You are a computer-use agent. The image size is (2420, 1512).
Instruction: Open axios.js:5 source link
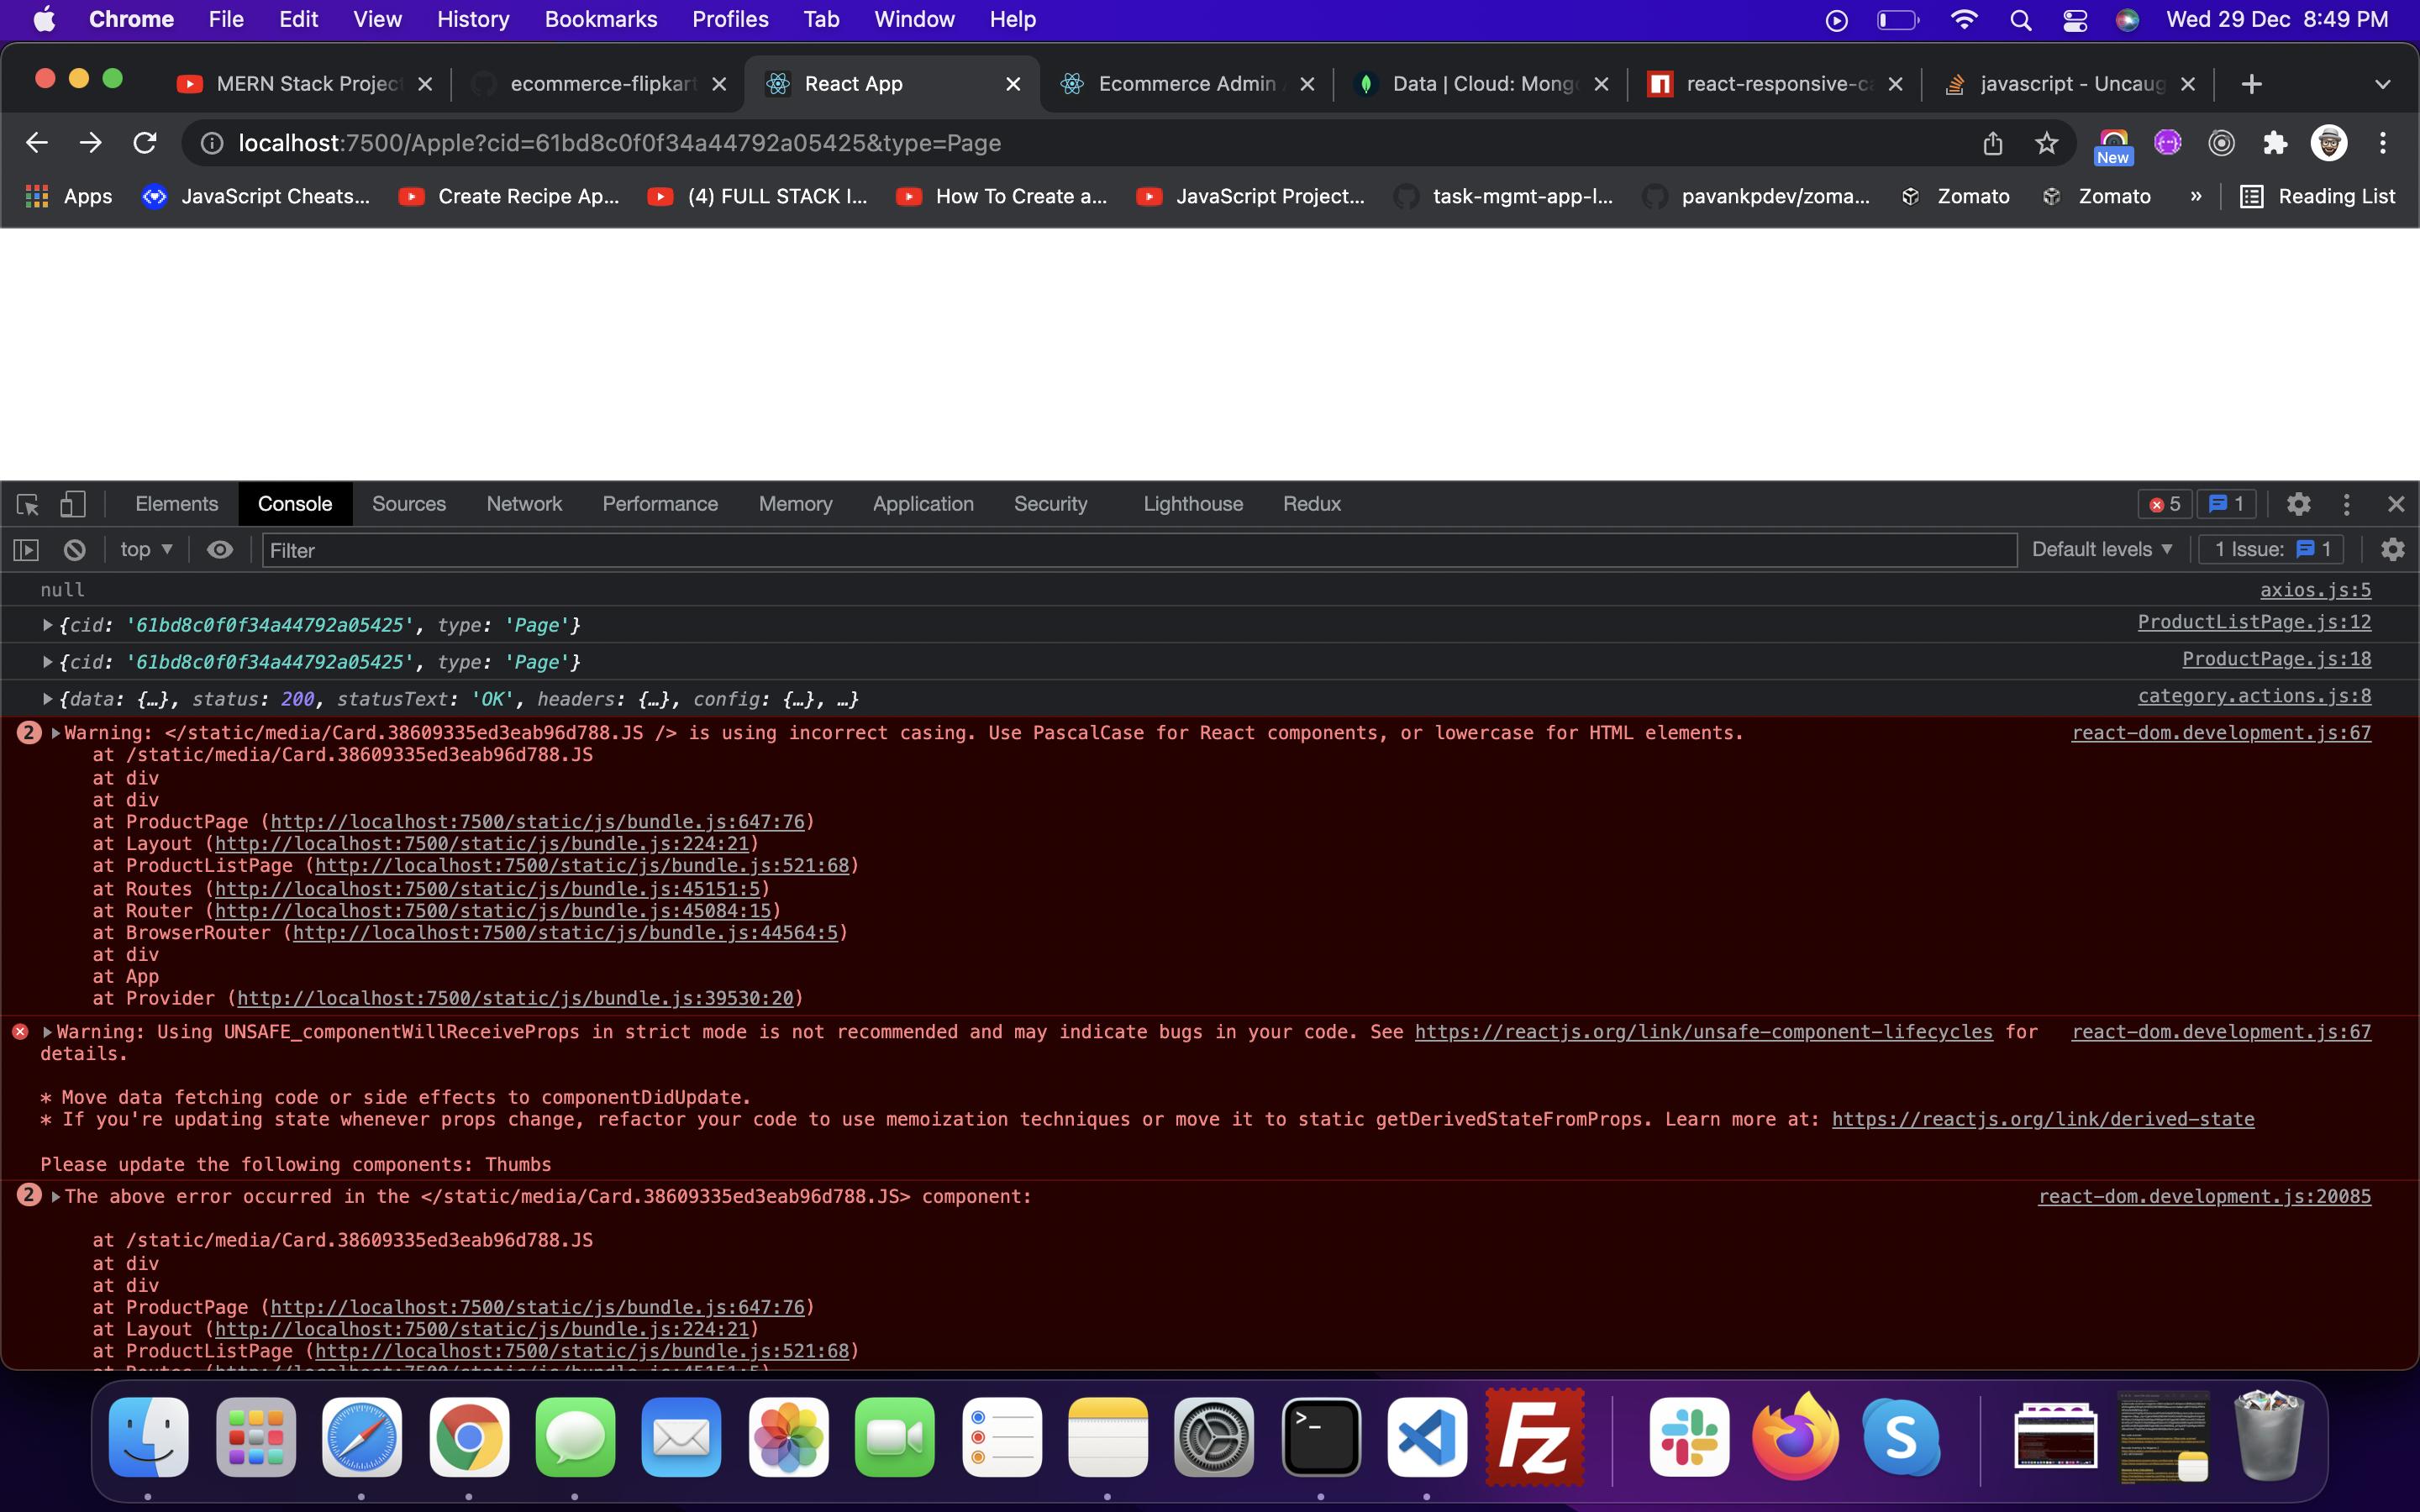click(2315, 590)
